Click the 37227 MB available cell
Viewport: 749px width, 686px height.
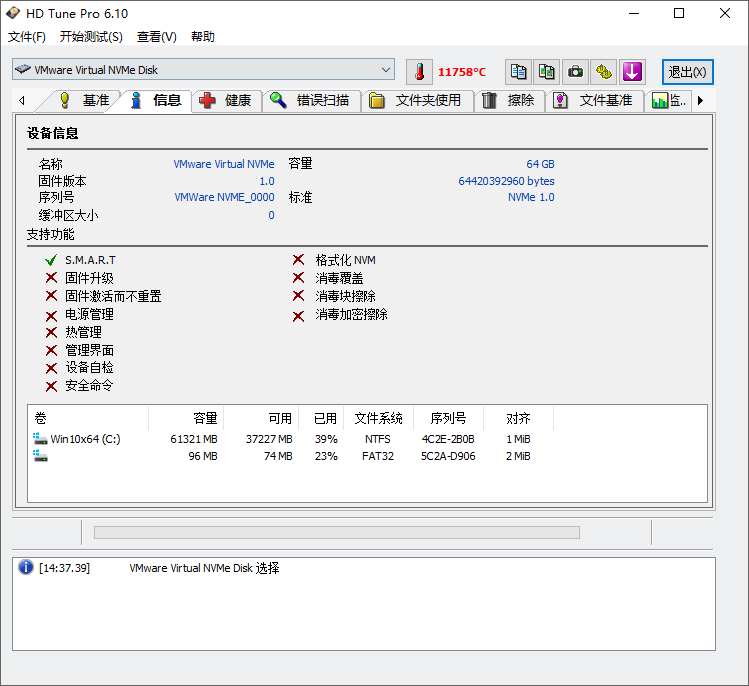(x=269, y=439)
